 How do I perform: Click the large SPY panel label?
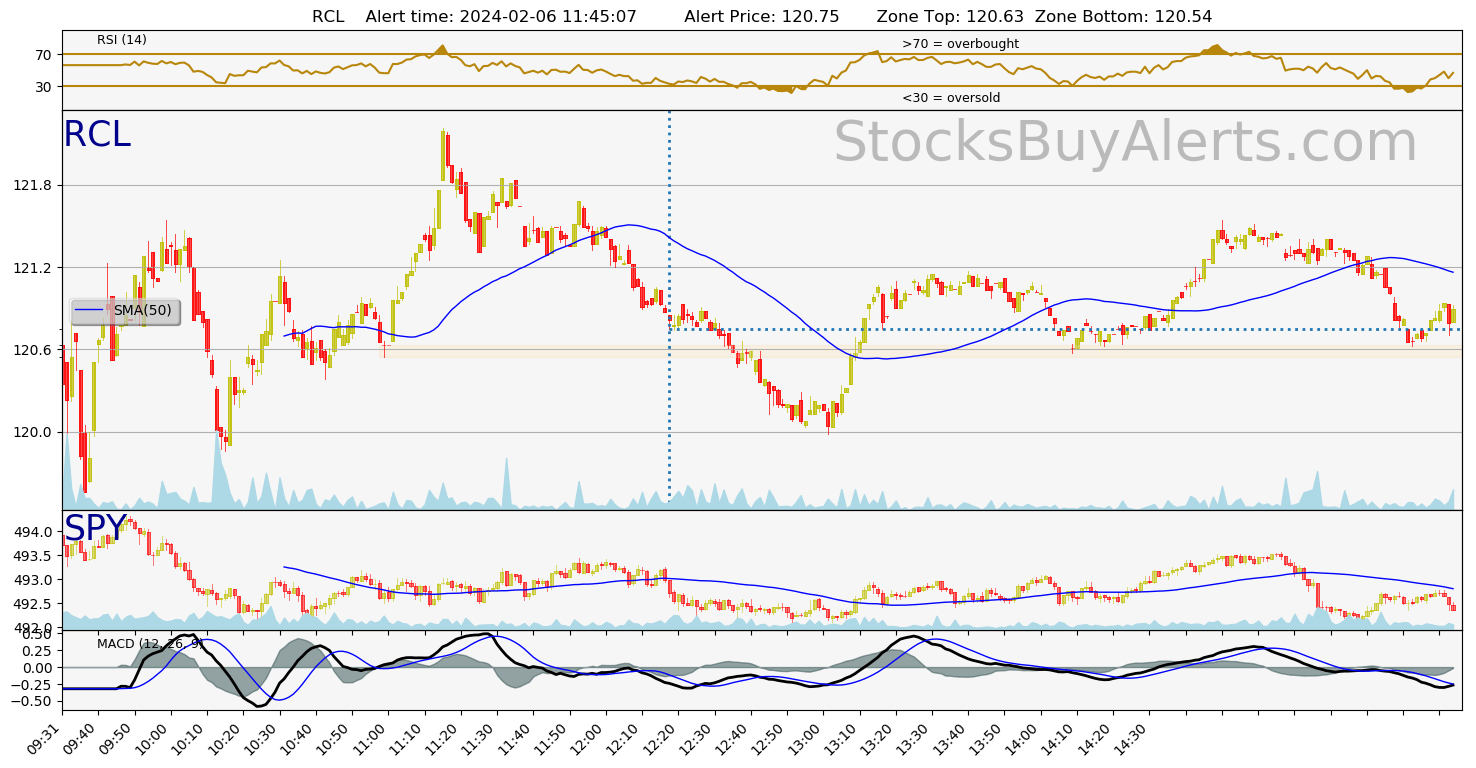click(96, 529)
